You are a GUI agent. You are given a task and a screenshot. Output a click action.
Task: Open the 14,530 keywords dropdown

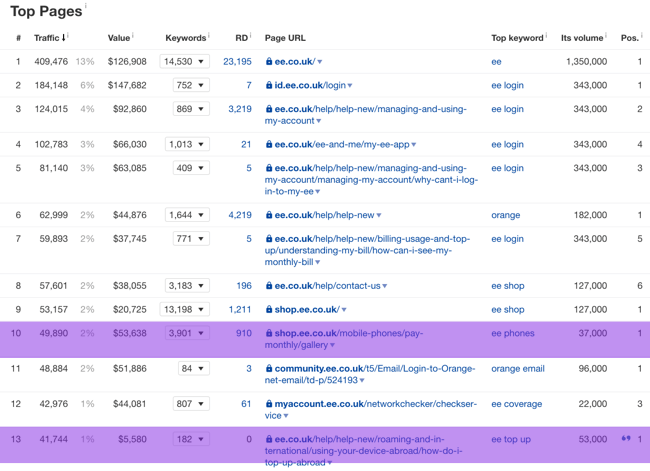click(x=186, y=62)
